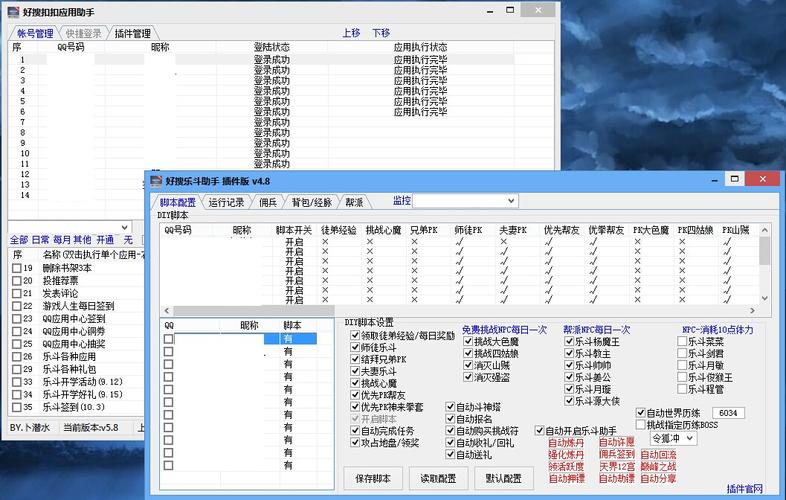Open the 佣兵 tab

click(268, 202)
